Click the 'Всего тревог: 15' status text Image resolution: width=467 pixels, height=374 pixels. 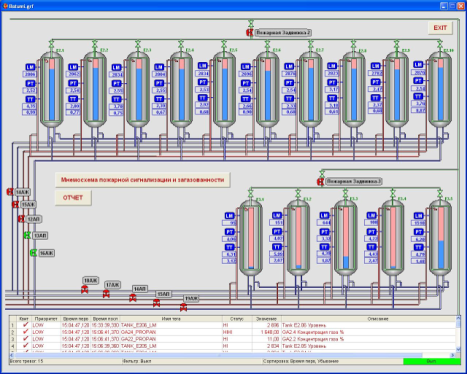(27, 361)
